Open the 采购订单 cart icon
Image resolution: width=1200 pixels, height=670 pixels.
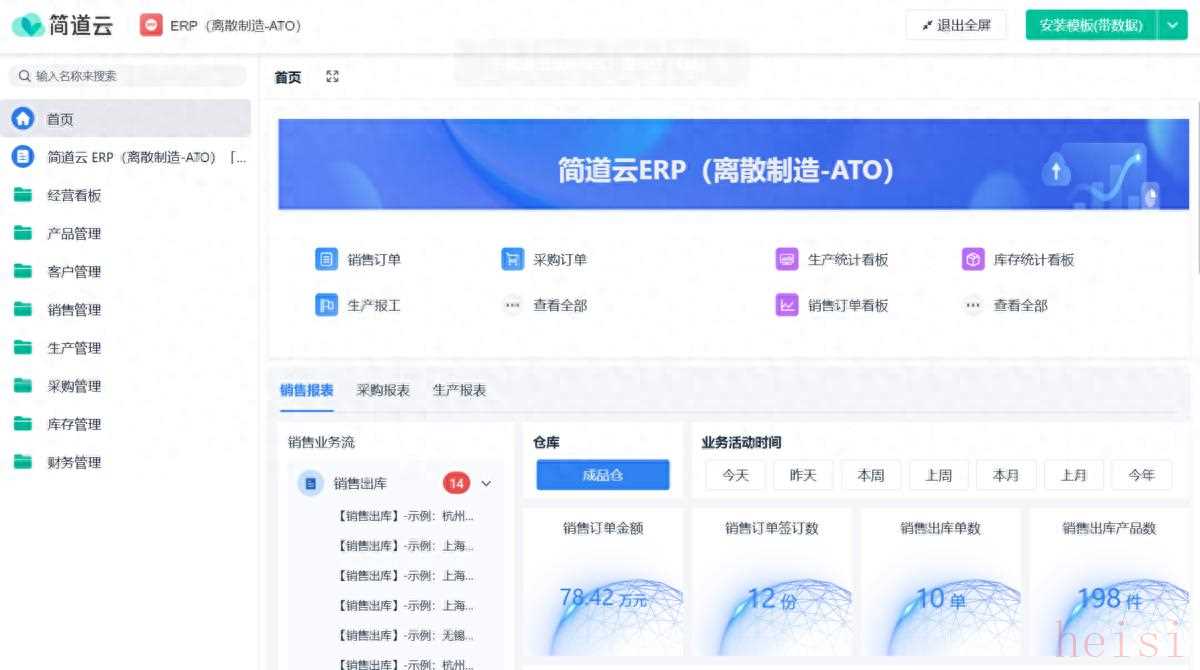(x=512, y=260)
